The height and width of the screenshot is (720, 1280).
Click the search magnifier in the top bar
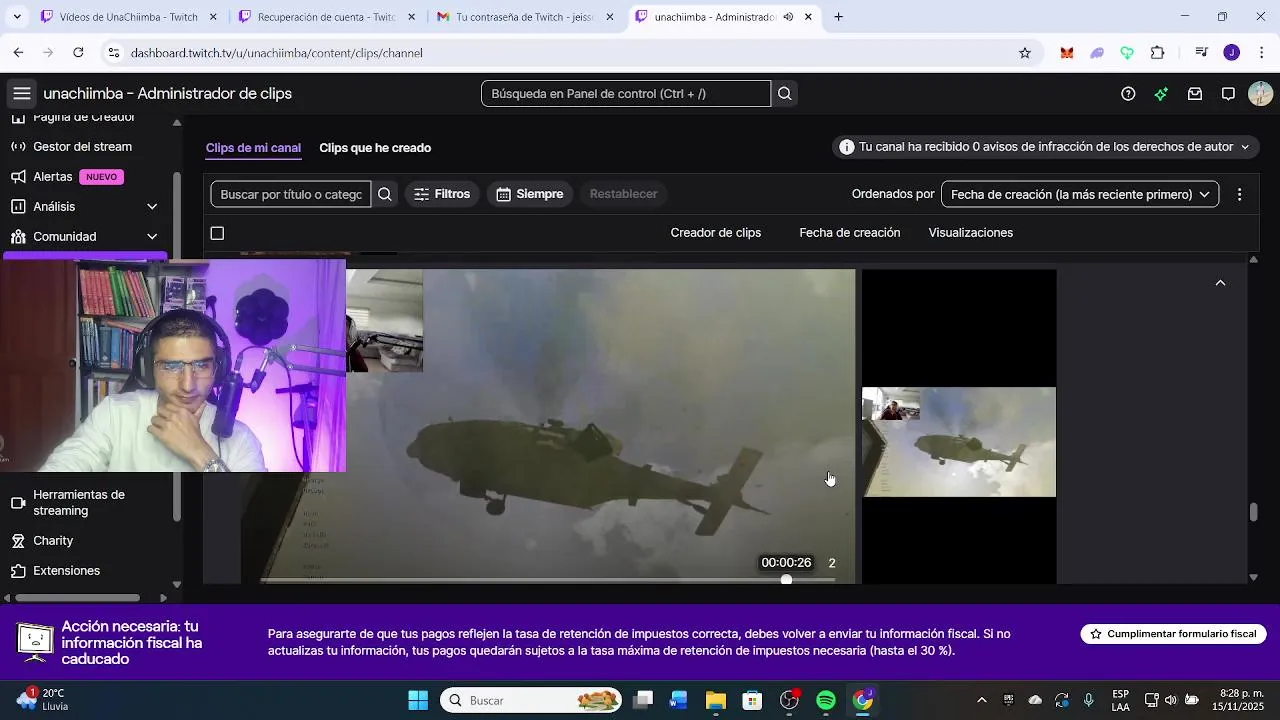pos(785,94)
